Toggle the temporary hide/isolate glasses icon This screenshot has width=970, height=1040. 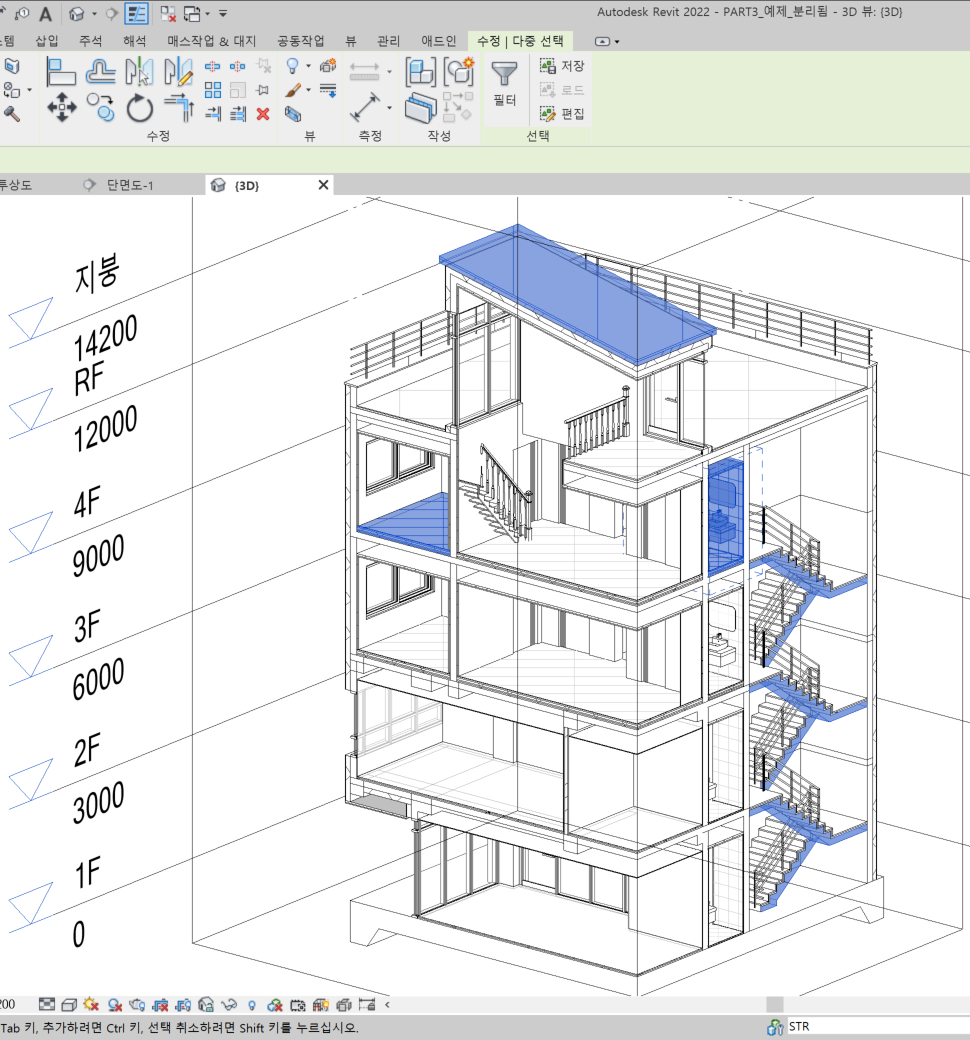[x=229, y=1003]
